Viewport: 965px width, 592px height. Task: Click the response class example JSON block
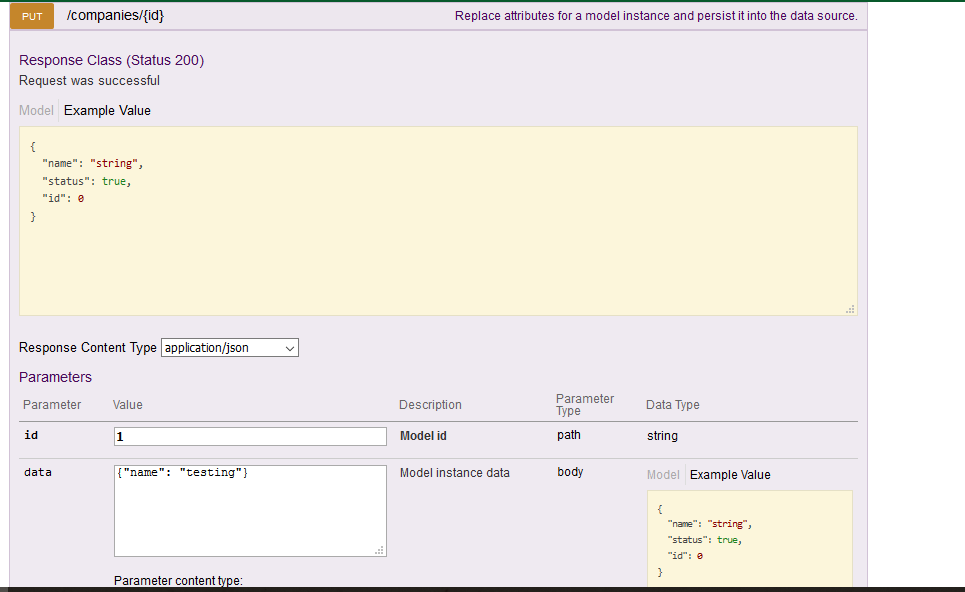(x=438, y=221)
